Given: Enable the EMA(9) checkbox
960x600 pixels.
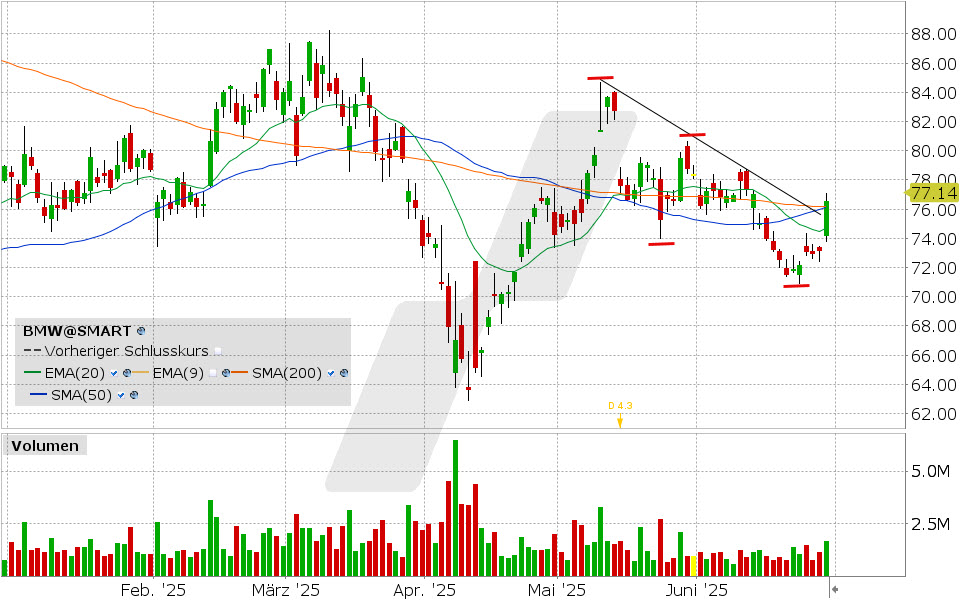Looking at the screenshot, I should coord(212,373).
